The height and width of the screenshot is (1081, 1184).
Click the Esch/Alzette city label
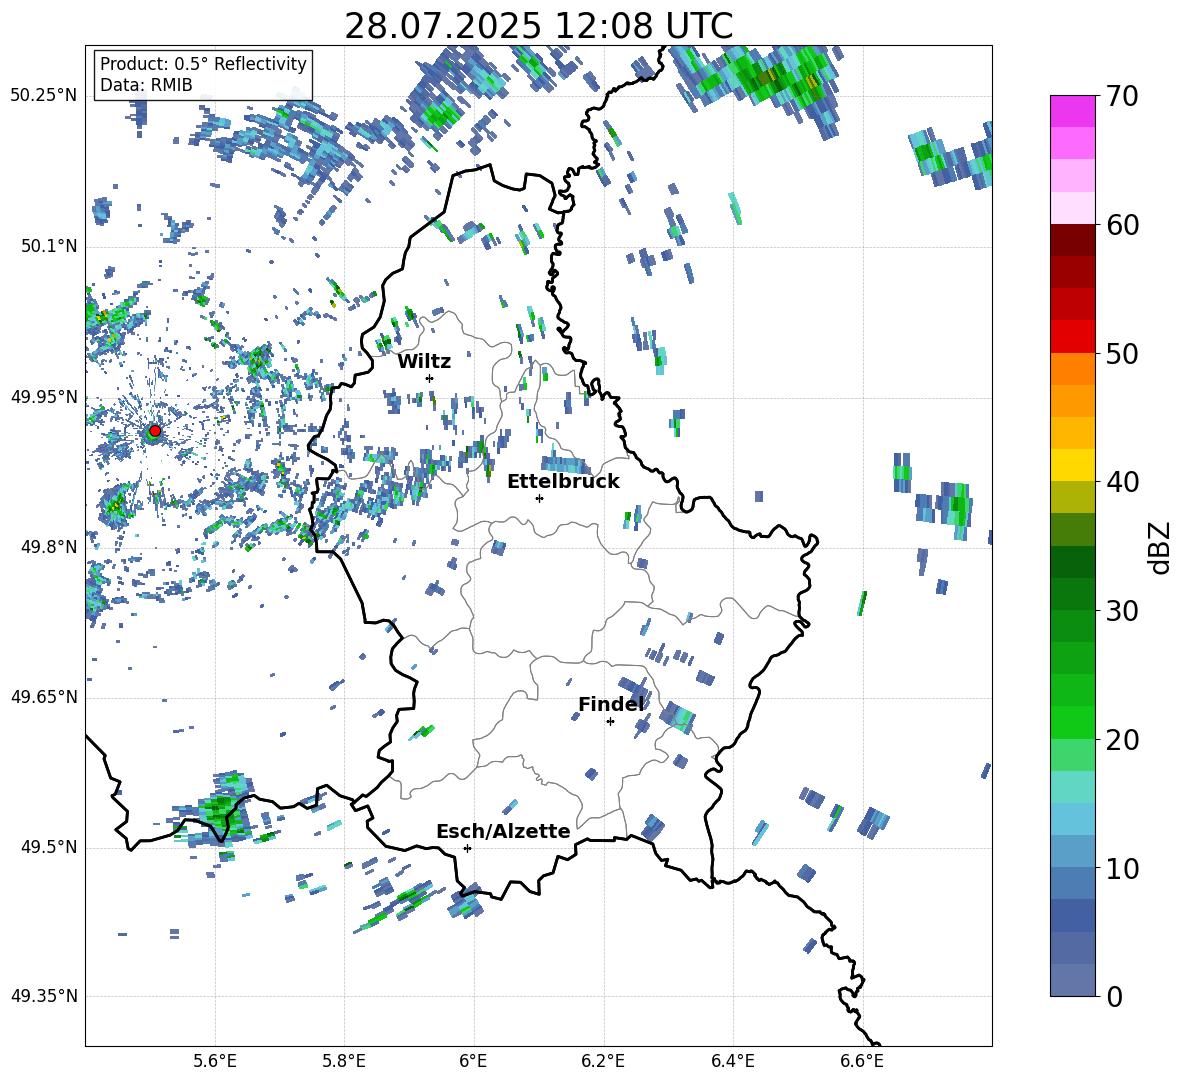coord(504,831)
